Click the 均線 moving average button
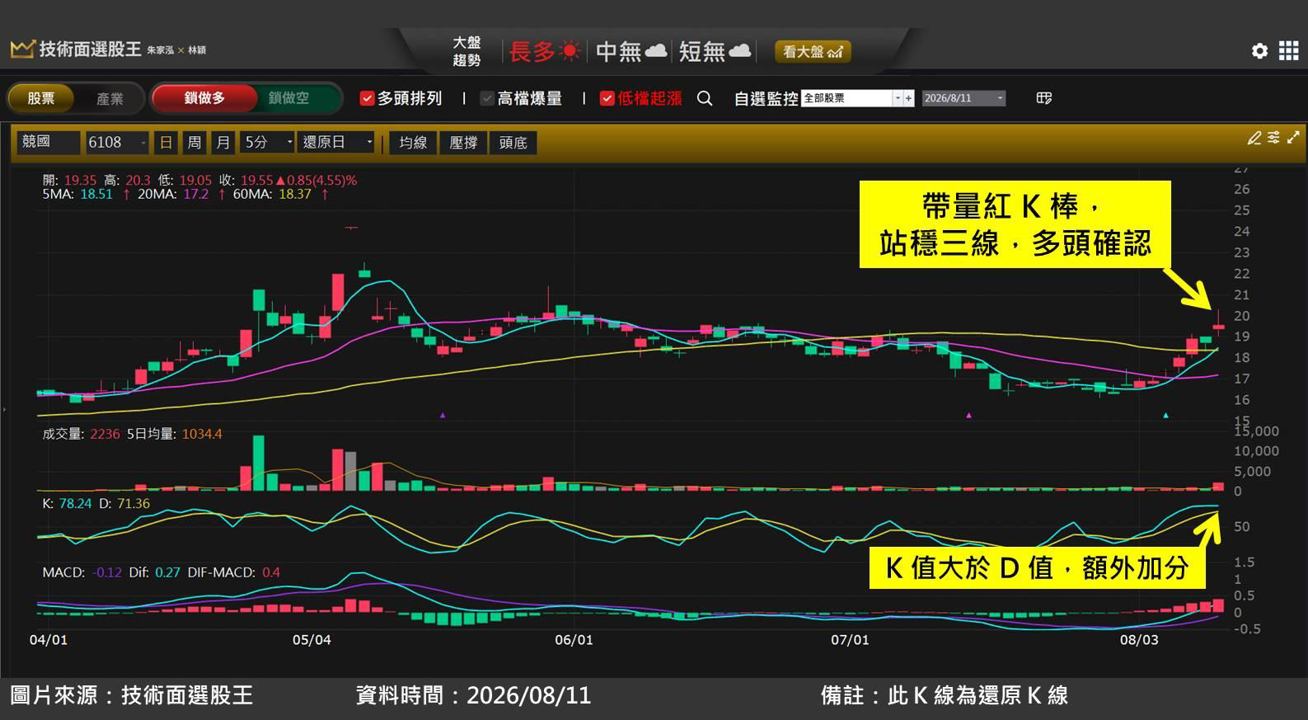This screenshot has width=1308, height=720. coord(413,142)
